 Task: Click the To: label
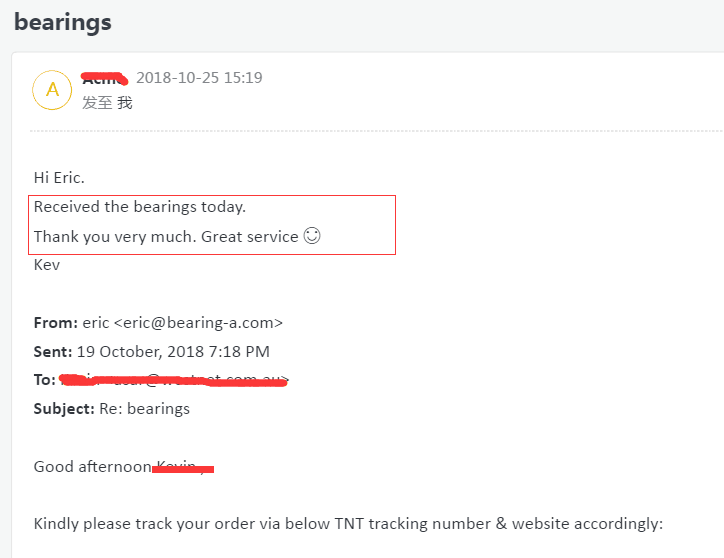pyautogui.click(x=45, y=380)
